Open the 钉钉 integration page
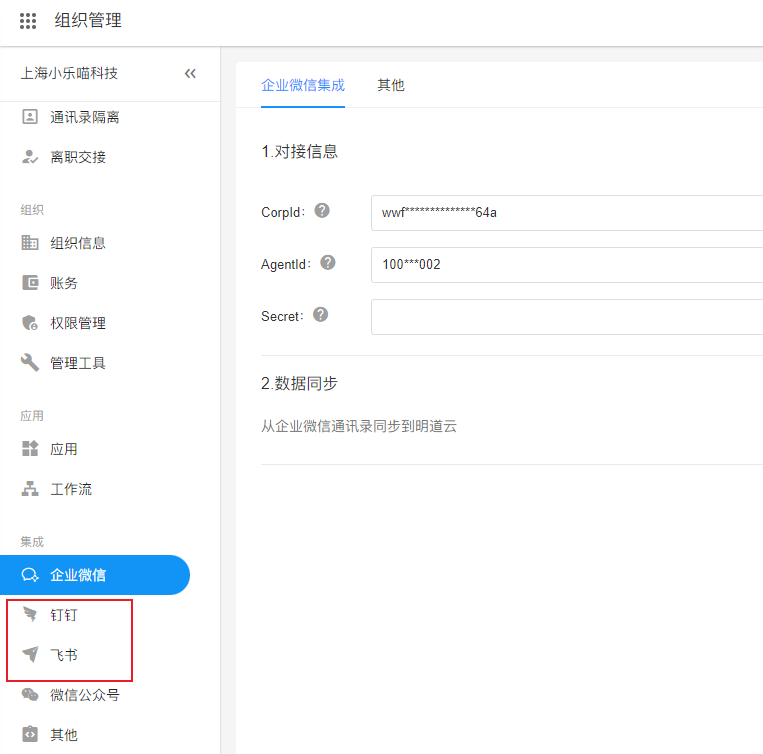Screen dimensions: 763x754 coord(63,615)
